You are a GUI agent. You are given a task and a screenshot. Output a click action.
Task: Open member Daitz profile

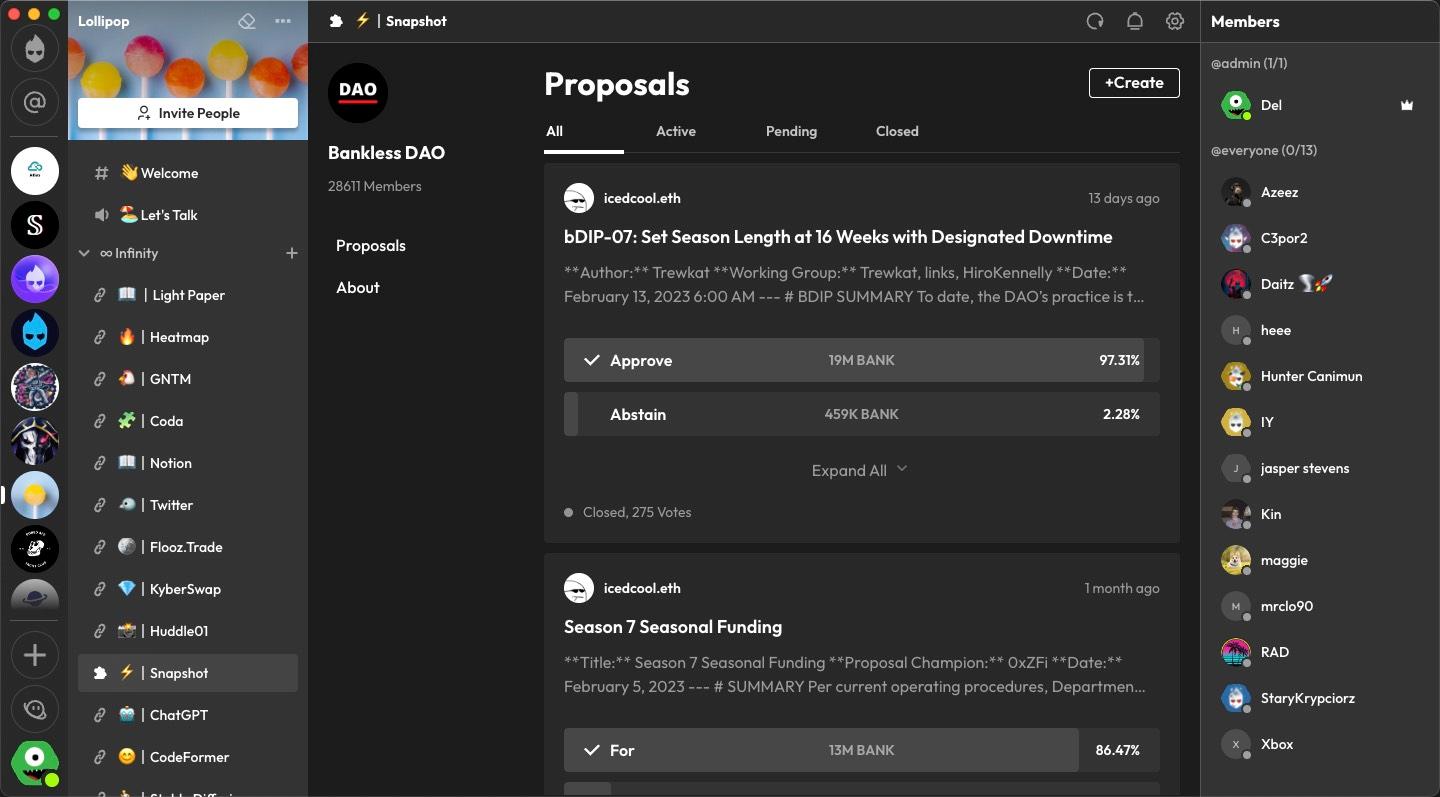pos(1320,284)
